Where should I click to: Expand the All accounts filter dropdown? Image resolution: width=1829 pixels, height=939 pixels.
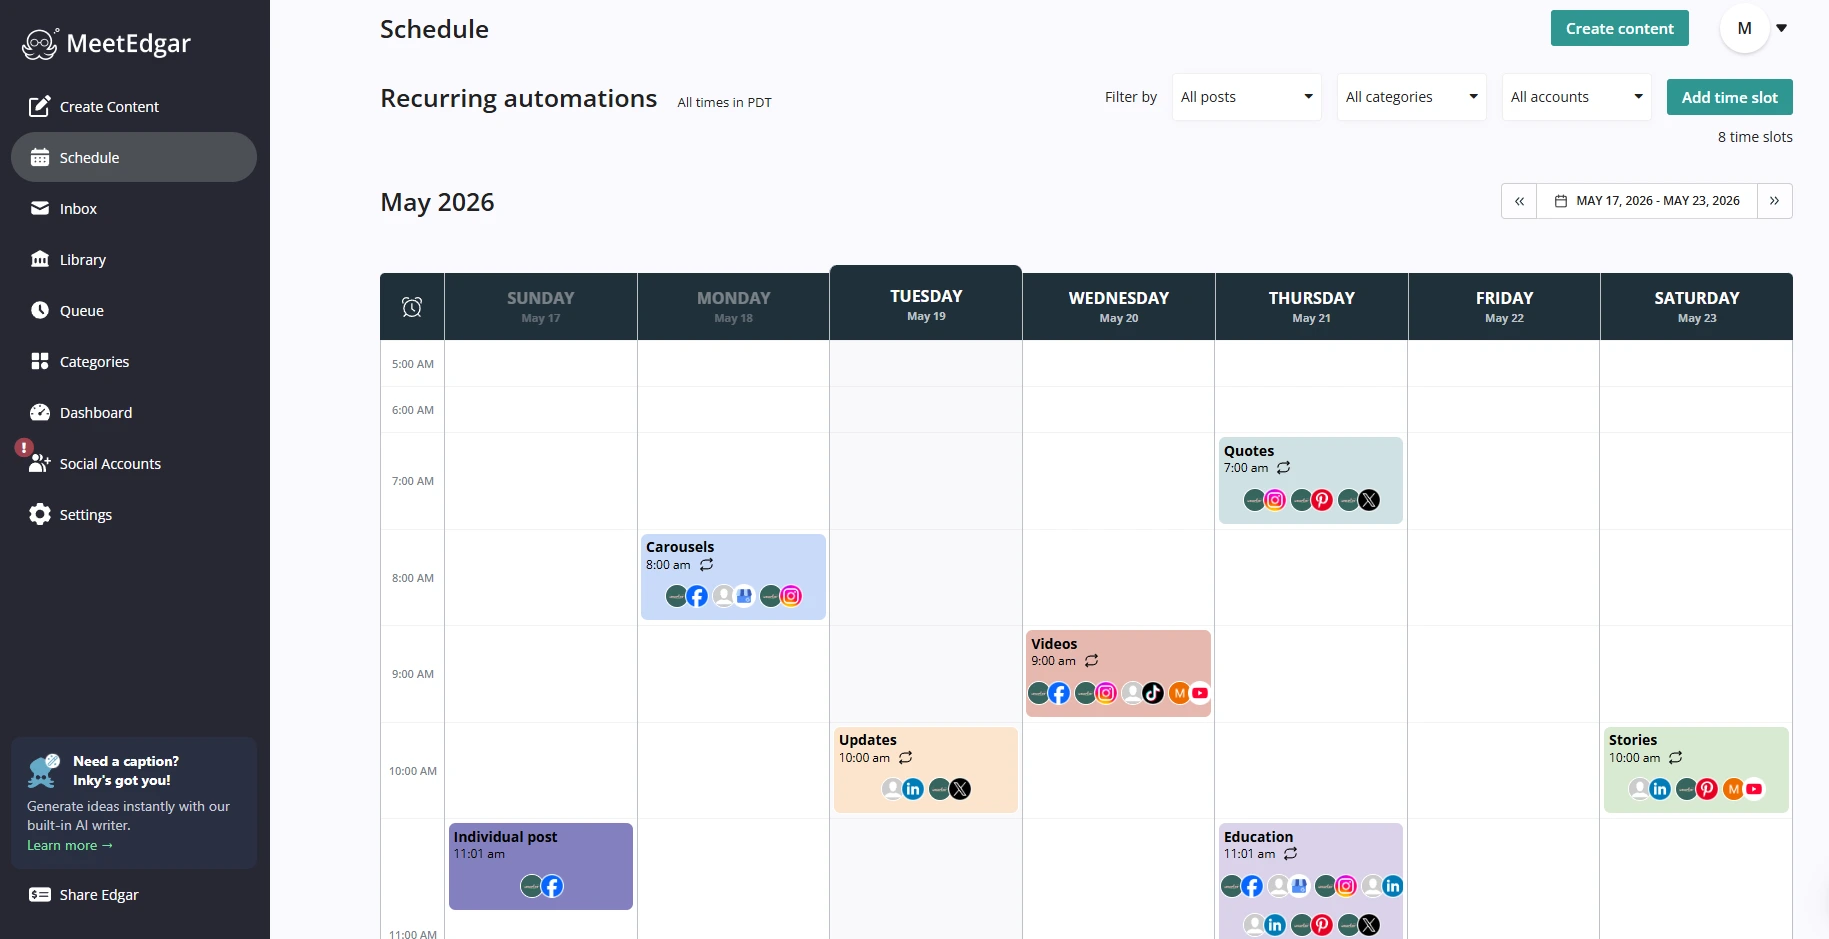pyautogui.click(x=1576, y=97)
